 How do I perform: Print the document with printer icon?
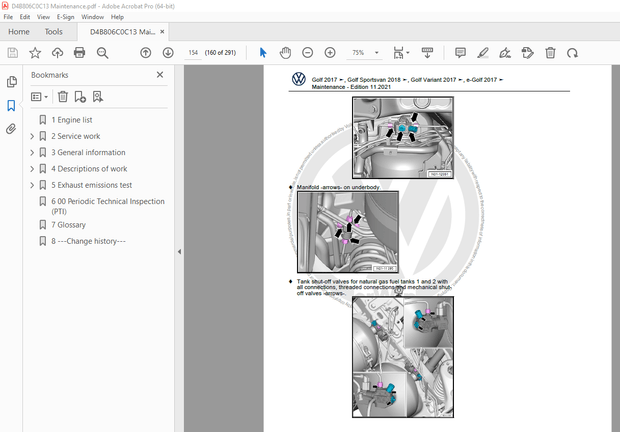point(79,53)
